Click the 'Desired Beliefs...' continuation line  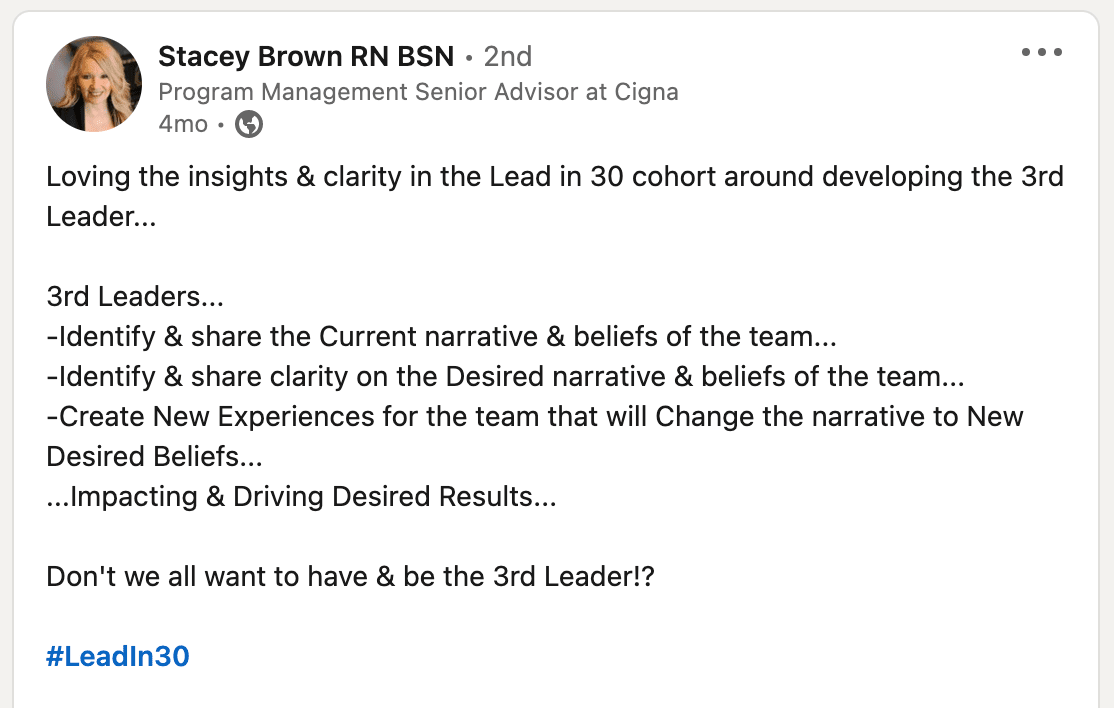[x=154, y=457]
